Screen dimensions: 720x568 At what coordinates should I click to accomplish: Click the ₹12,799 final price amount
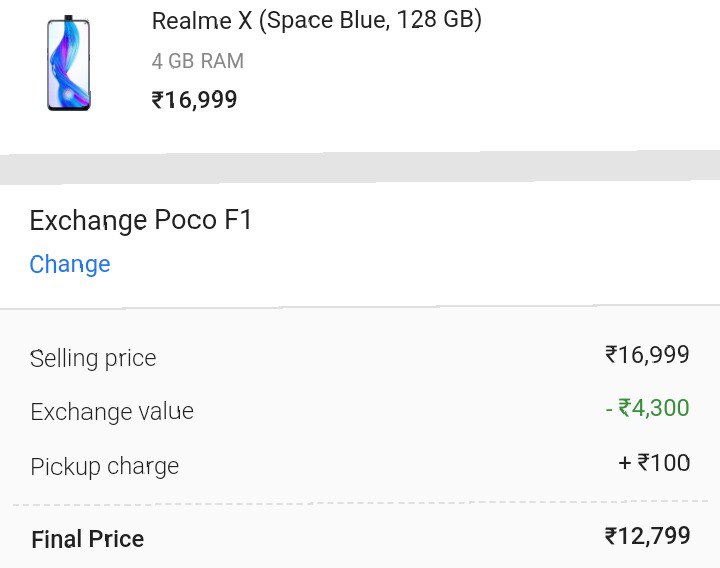pos(647,536)
